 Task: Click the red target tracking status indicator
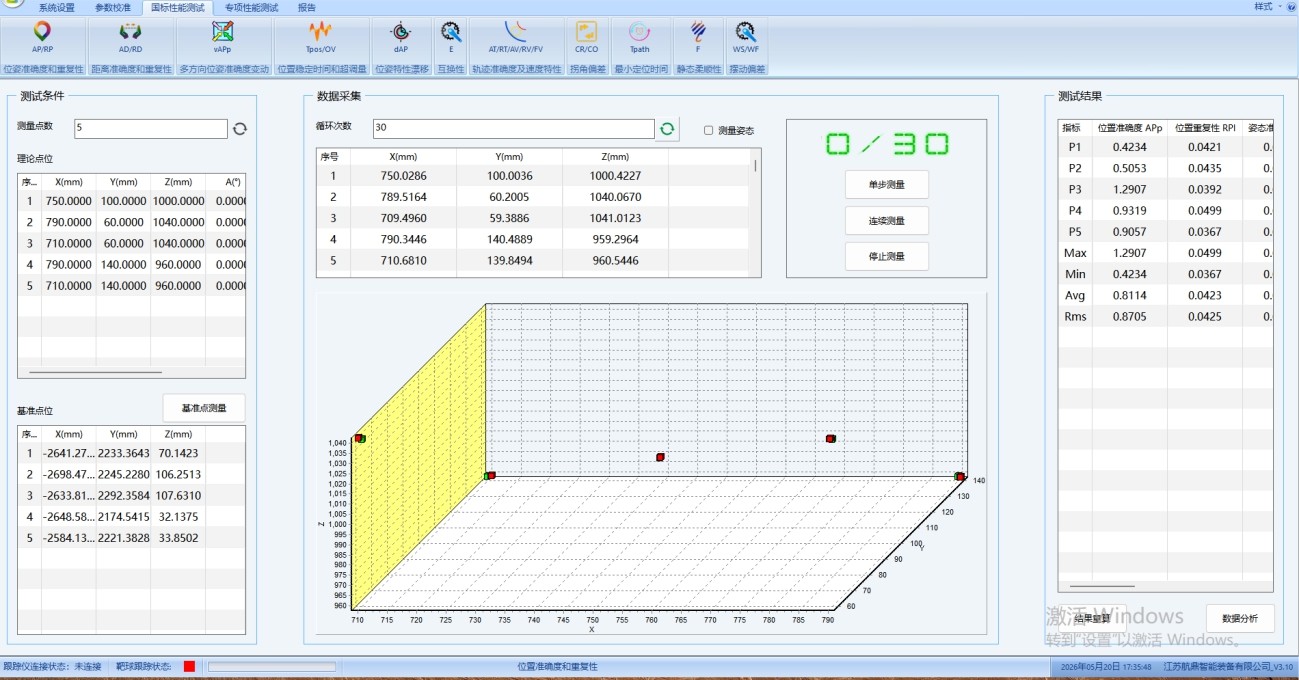189,666
